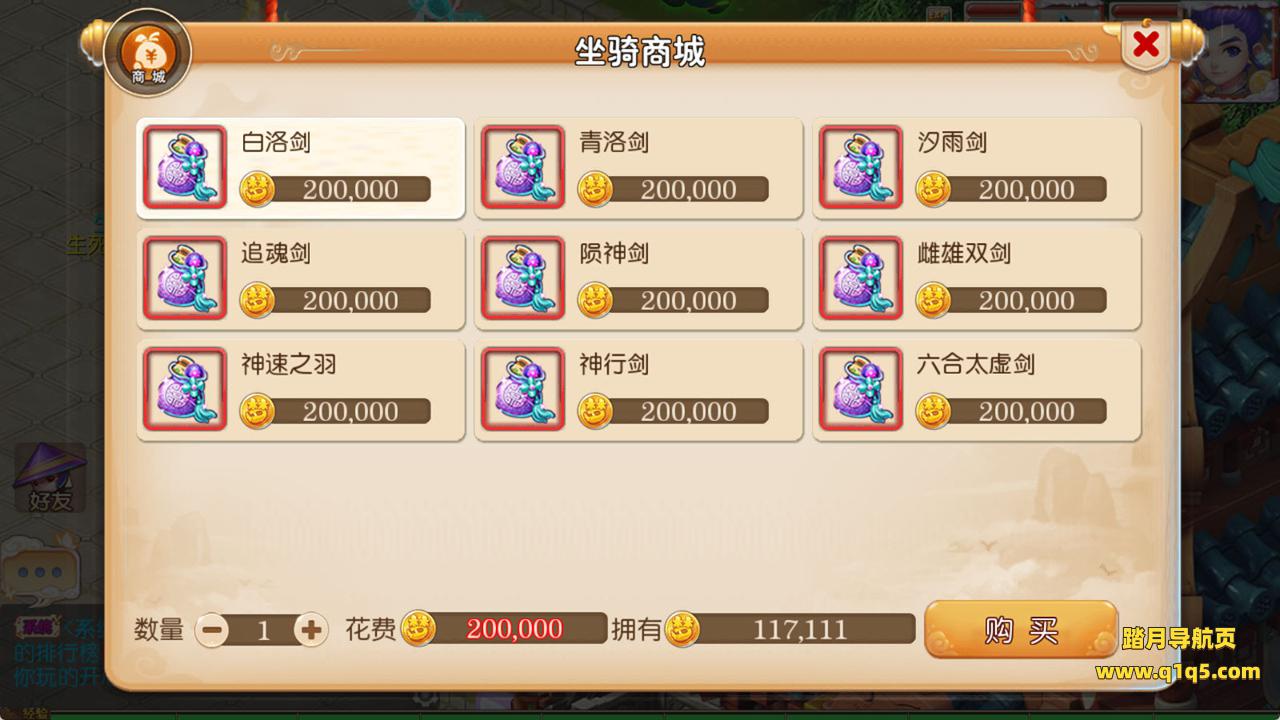This screenshot has width=1280, height=720.
Task: Decrease quantity with the minus button
Action: click(x=212, y=630)
